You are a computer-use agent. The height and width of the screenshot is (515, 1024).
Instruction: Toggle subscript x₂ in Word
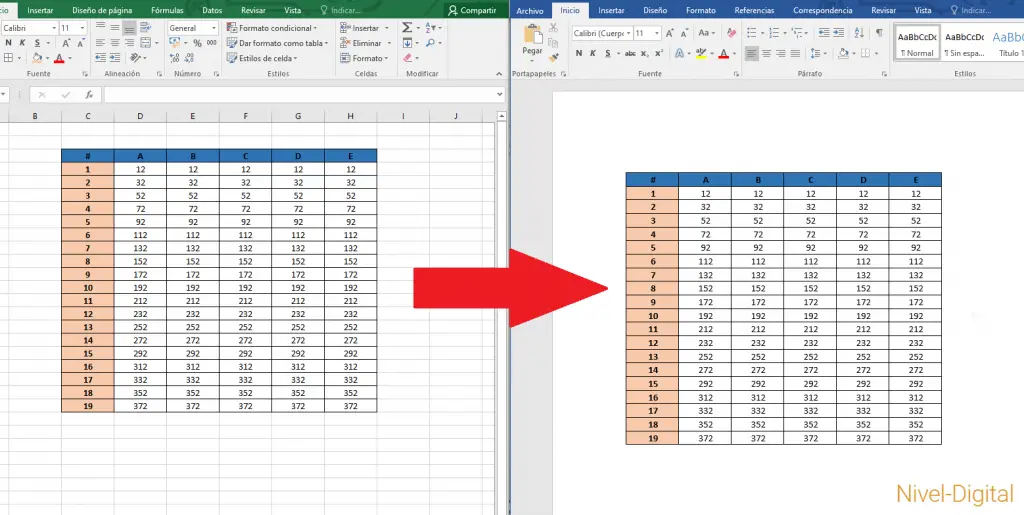645,54
